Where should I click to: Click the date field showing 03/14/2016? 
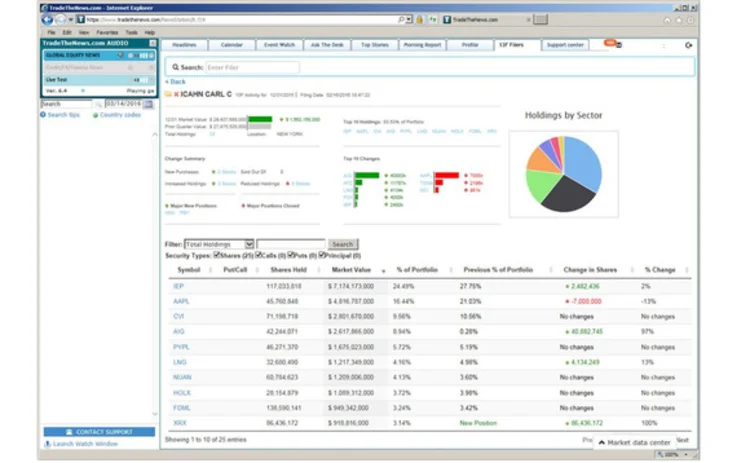(123, 104)
